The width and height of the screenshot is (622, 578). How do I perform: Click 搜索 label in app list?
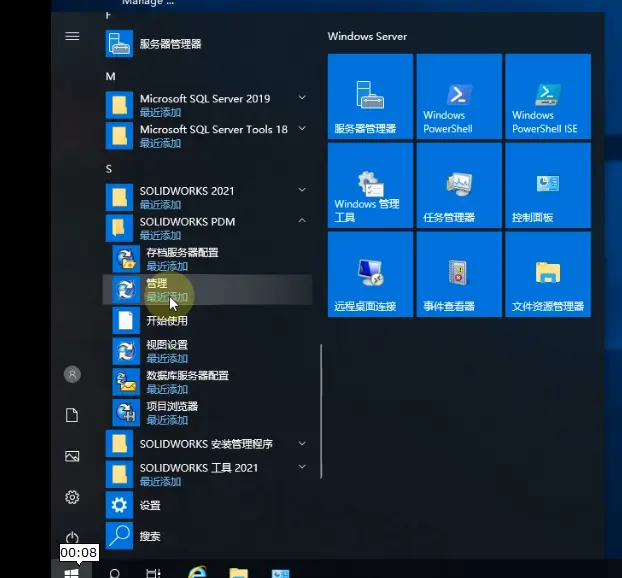click(x=150, y=536)
